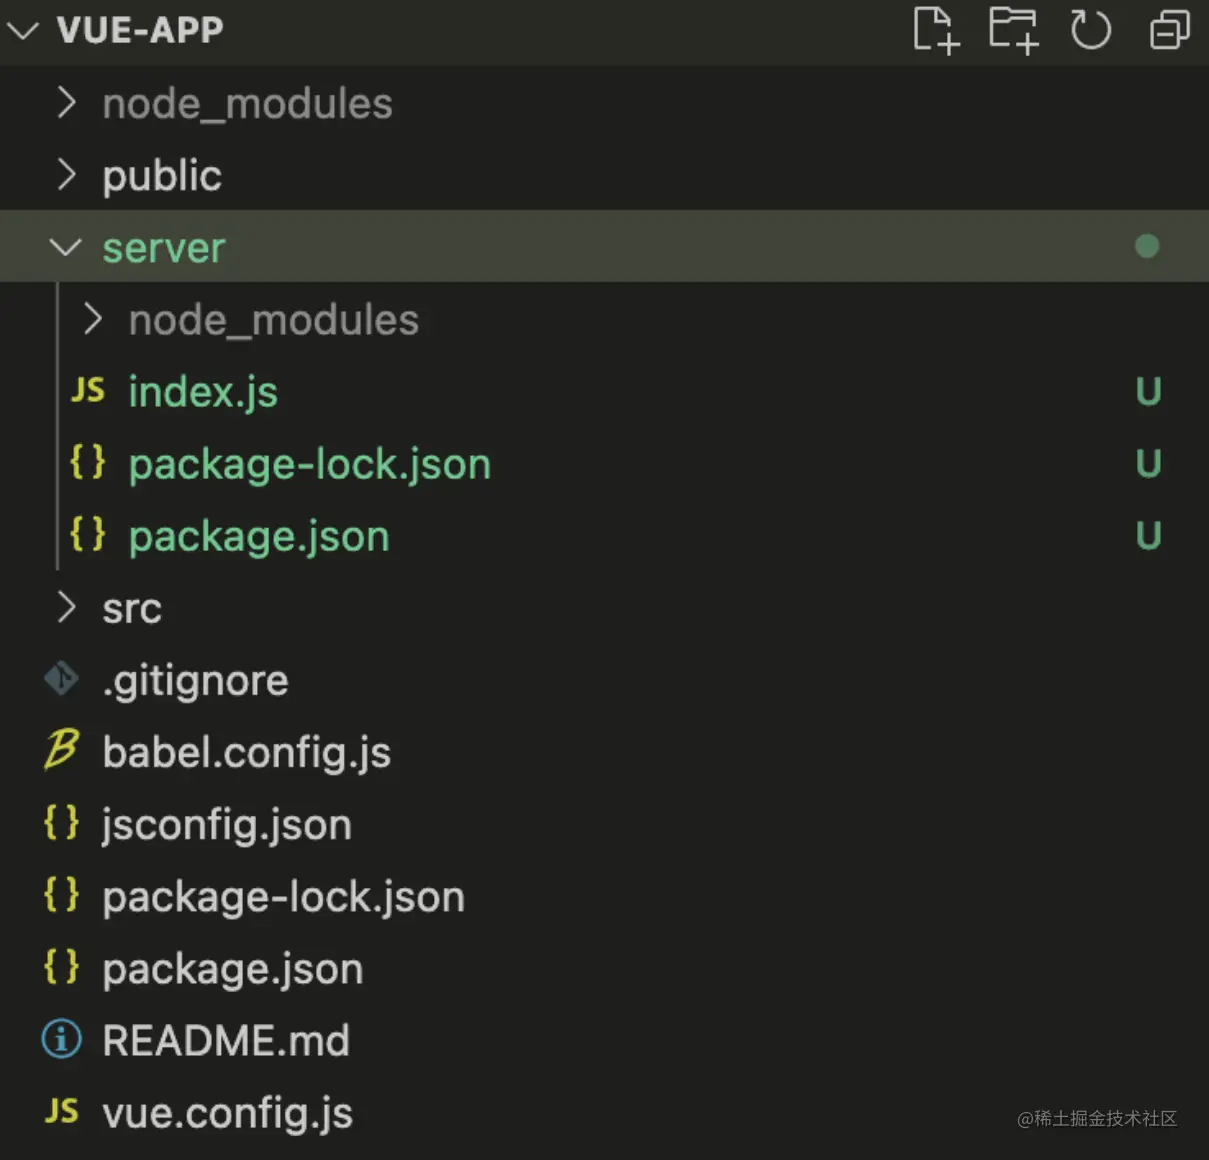
Task: Click the U status badge for index.js
Action: pyautogui.click(x=1148, y=391)
